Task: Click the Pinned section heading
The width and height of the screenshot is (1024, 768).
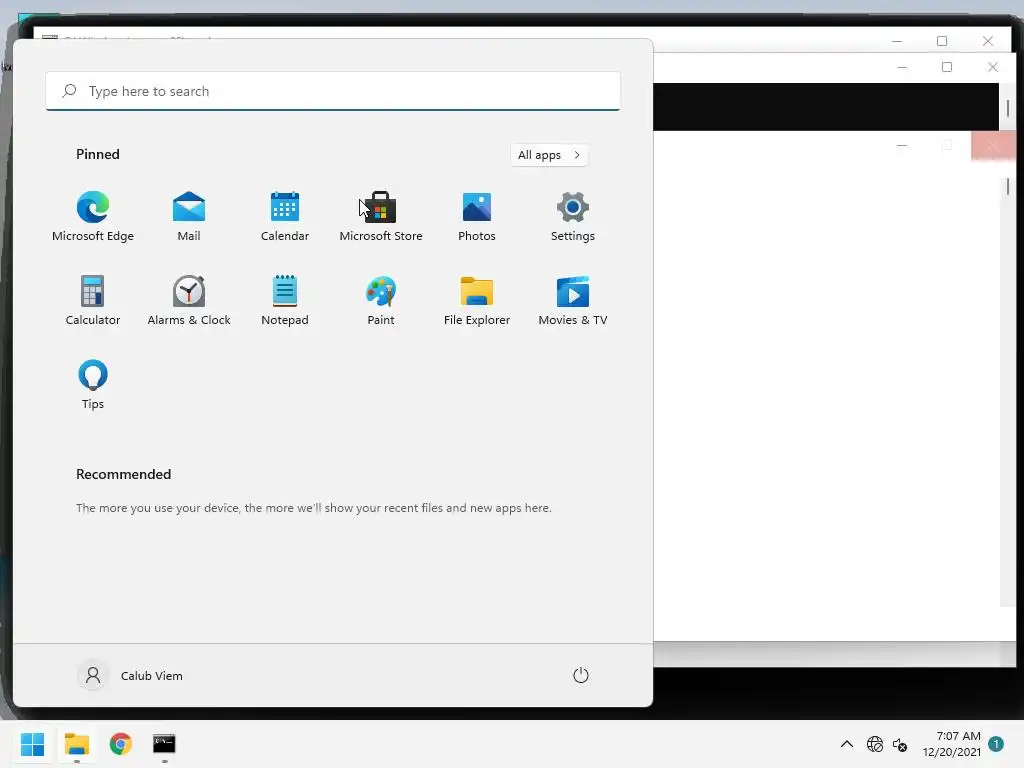Action: click(x=98, y=154)
